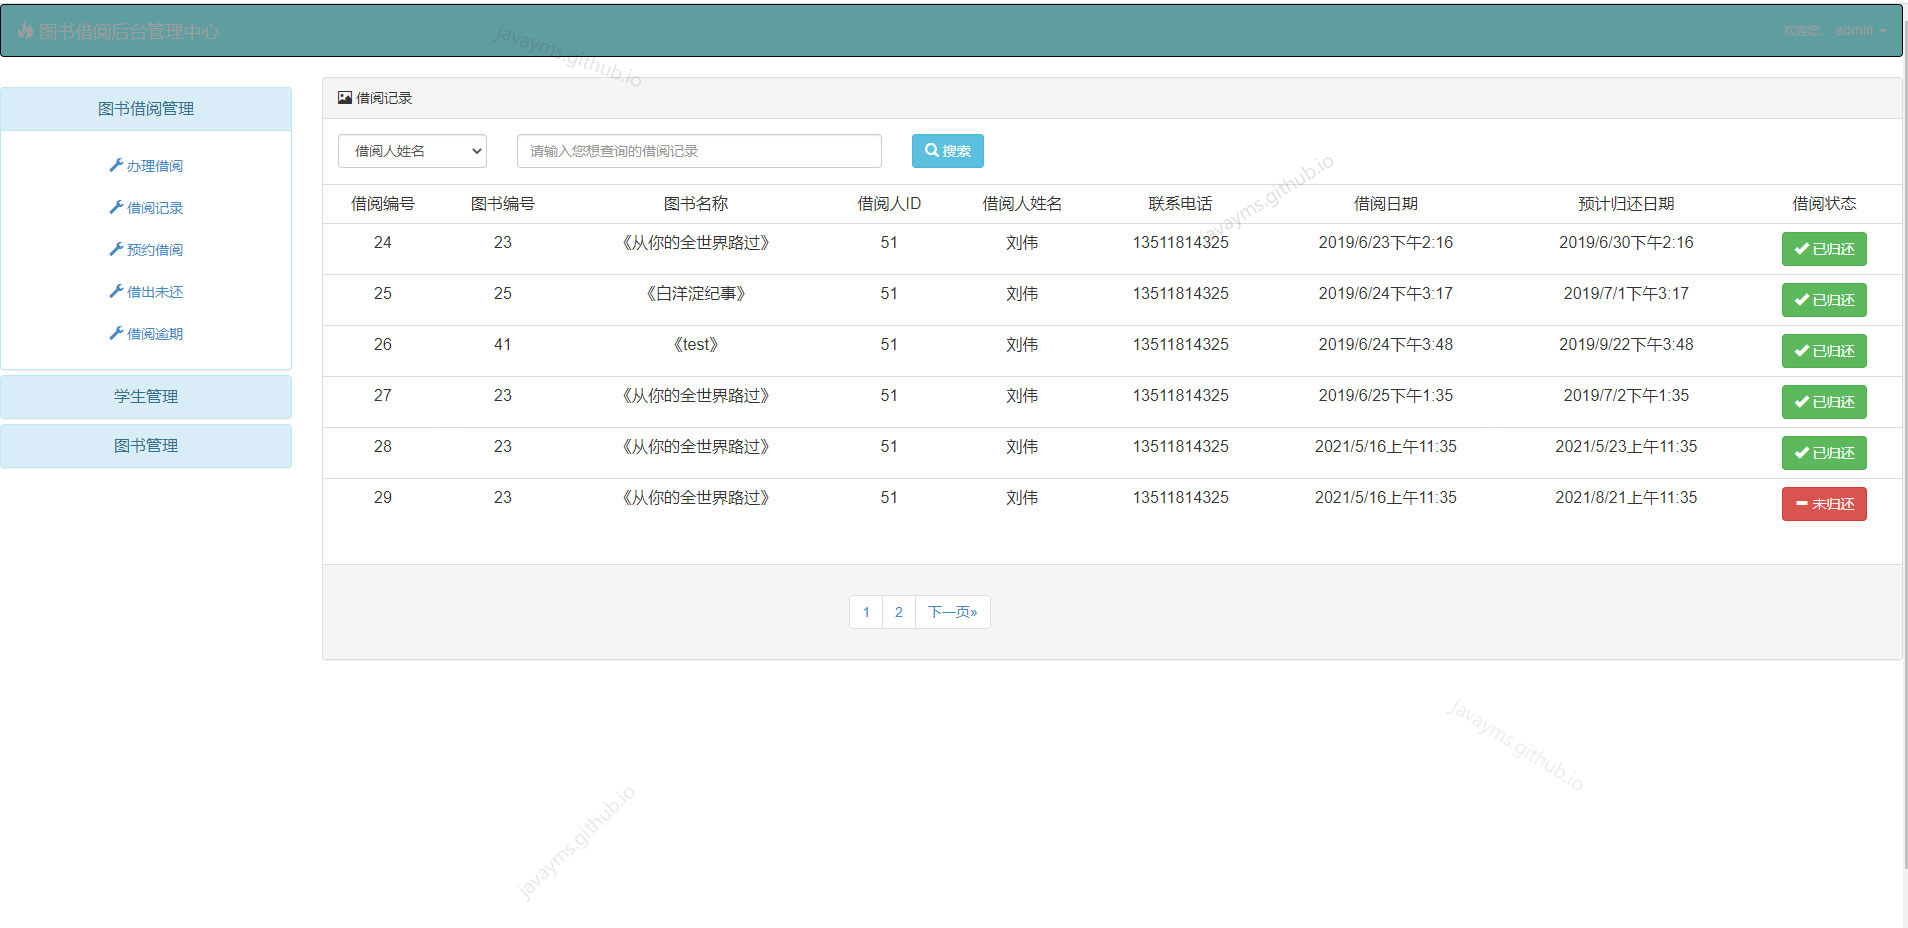Expand the 图书管理 section
Screen dimensions: 1908x928
[x=146, y=445]
